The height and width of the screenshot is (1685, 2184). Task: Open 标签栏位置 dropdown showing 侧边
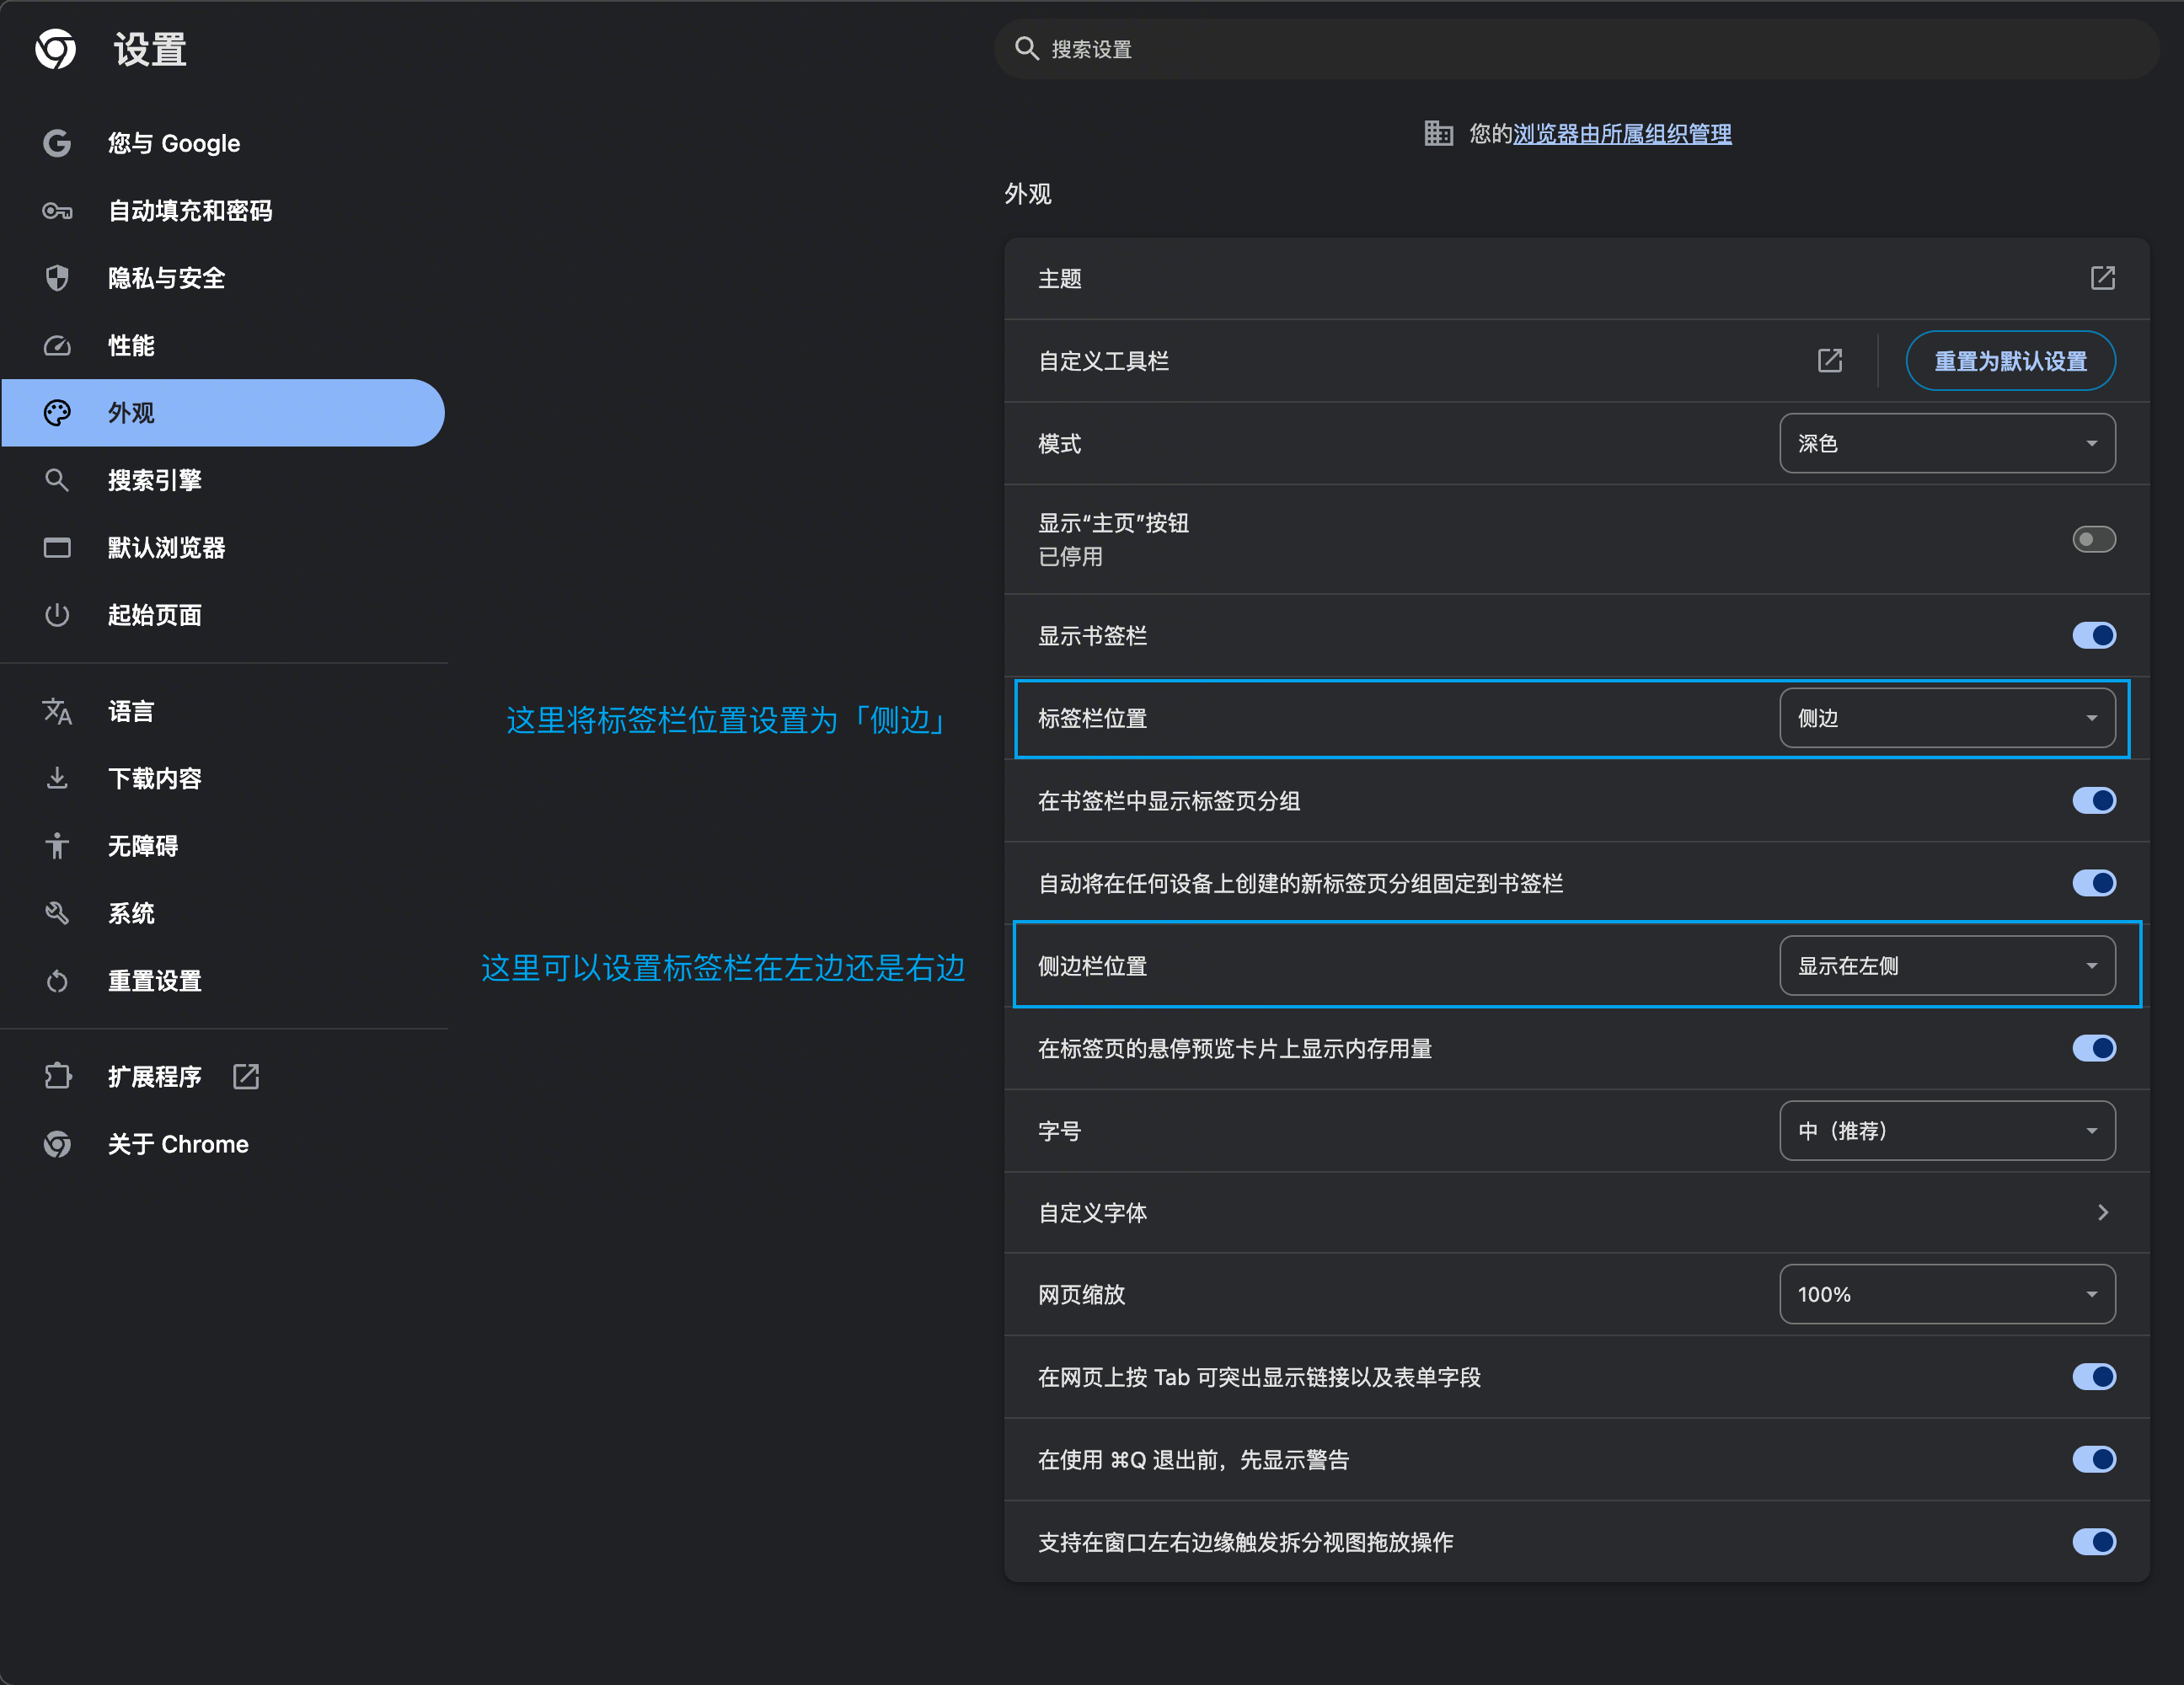pyautogui.click(x=1946, y=718)
